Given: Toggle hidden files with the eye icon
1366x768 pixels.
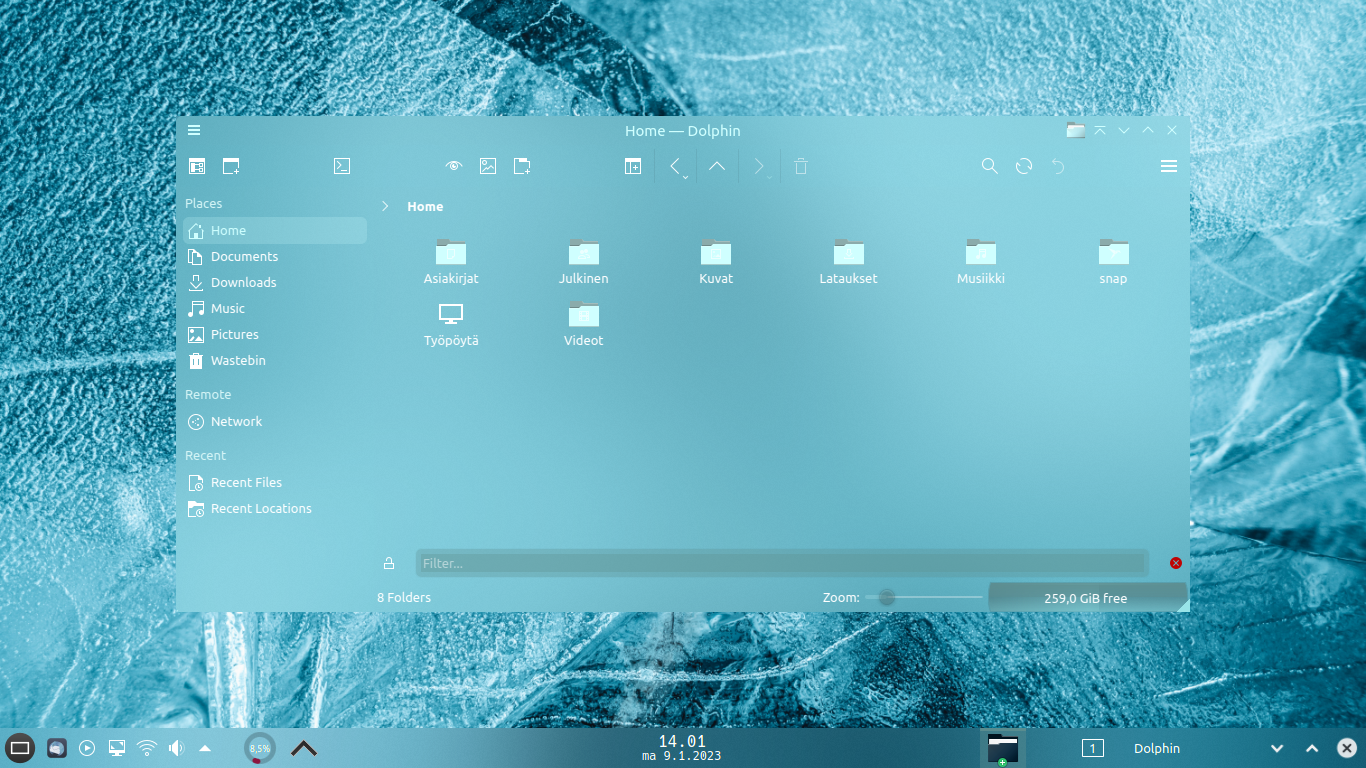Looking at the screenshot, I should [x=454, y=166].
